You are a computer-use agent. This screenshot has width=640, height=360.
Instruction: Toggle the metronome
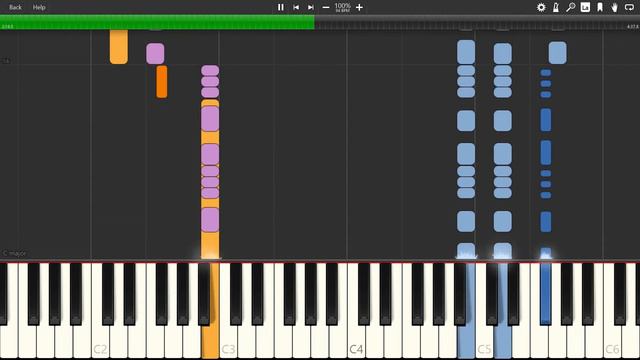pos(556,7)
